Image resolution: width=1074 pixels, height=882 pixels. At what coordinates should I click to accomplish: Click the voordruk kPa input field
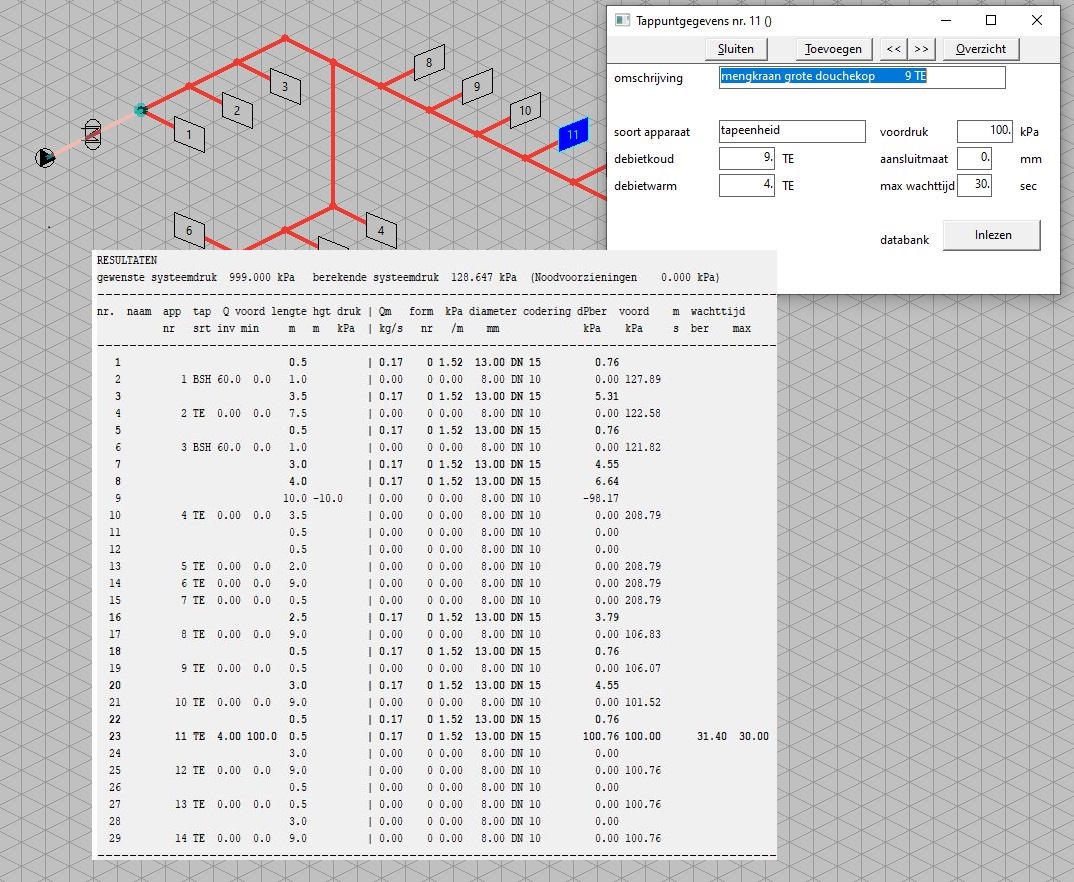pos(984,131)
